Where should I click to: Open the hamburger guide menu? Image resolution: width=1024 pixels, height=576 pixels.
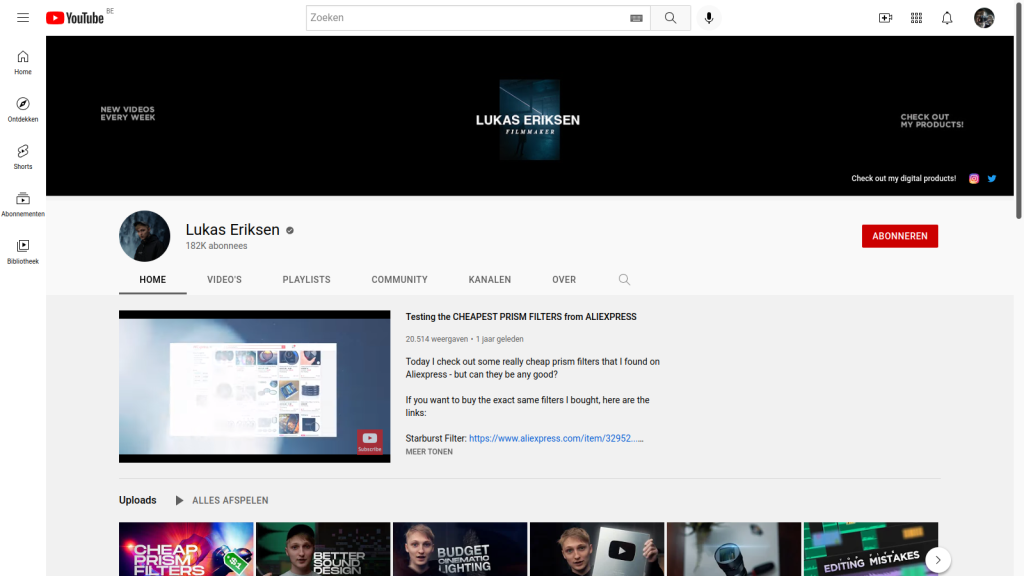23,18
